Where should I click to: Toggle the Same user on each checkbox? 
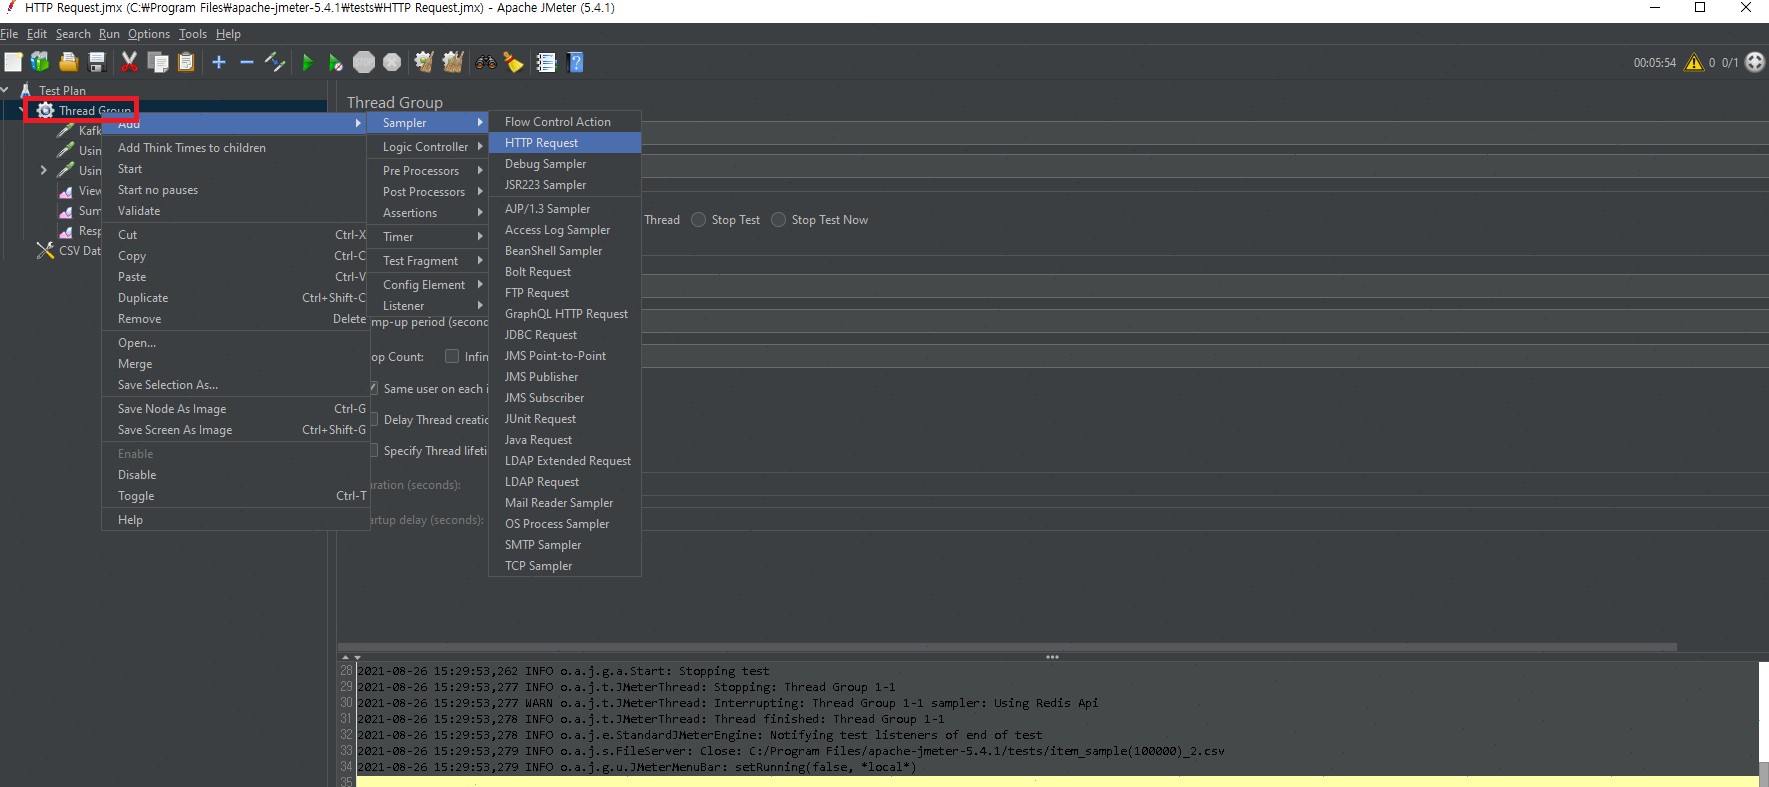point(374,388)
